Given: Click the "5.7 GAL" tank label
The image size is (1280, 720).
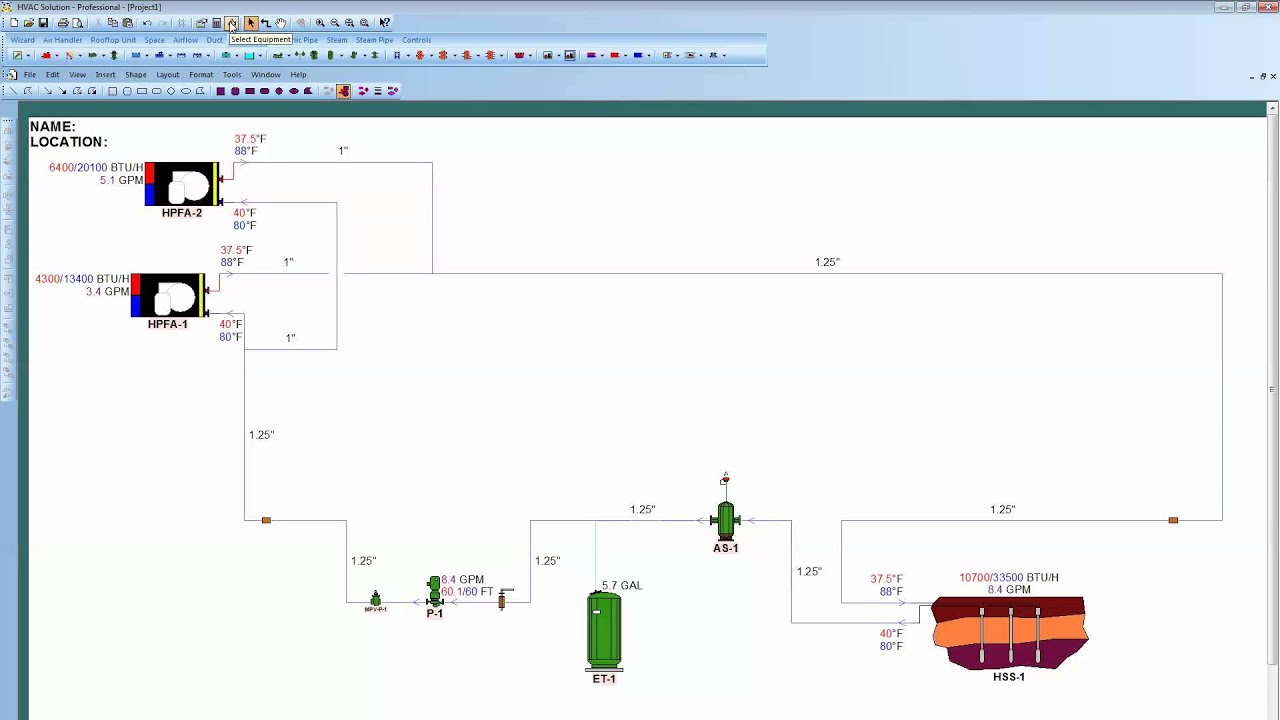Looking at the screenshot, I should pyautogui.click(x=622, y=585).
